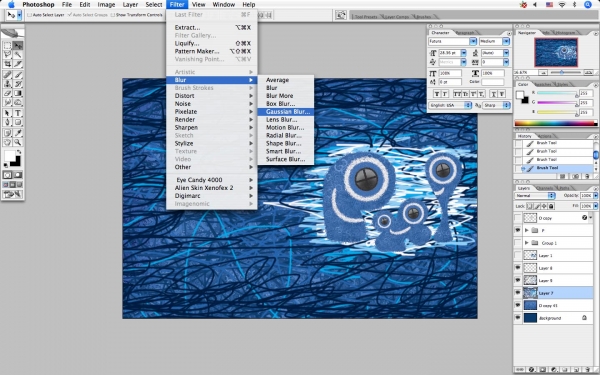The width and height of the screenshot is (600, 375).
Task: Select Layer 8 in Layers panel
Action: click(x=554, y=268)
